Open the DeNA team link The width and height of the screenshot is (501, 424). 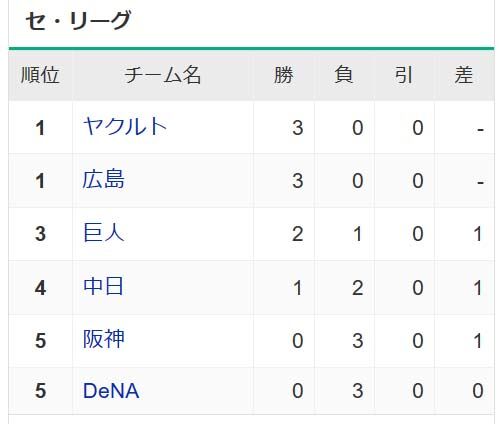pyautogui.click(x=111, y=391)
